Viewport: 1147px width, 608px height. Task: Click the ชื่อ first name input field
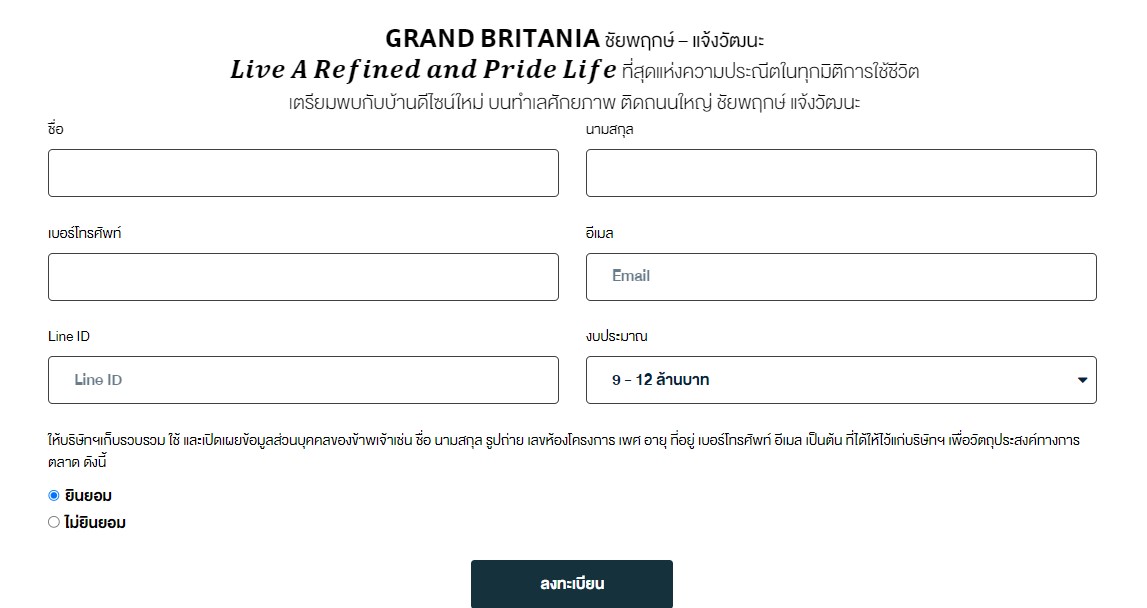[303, 173]
